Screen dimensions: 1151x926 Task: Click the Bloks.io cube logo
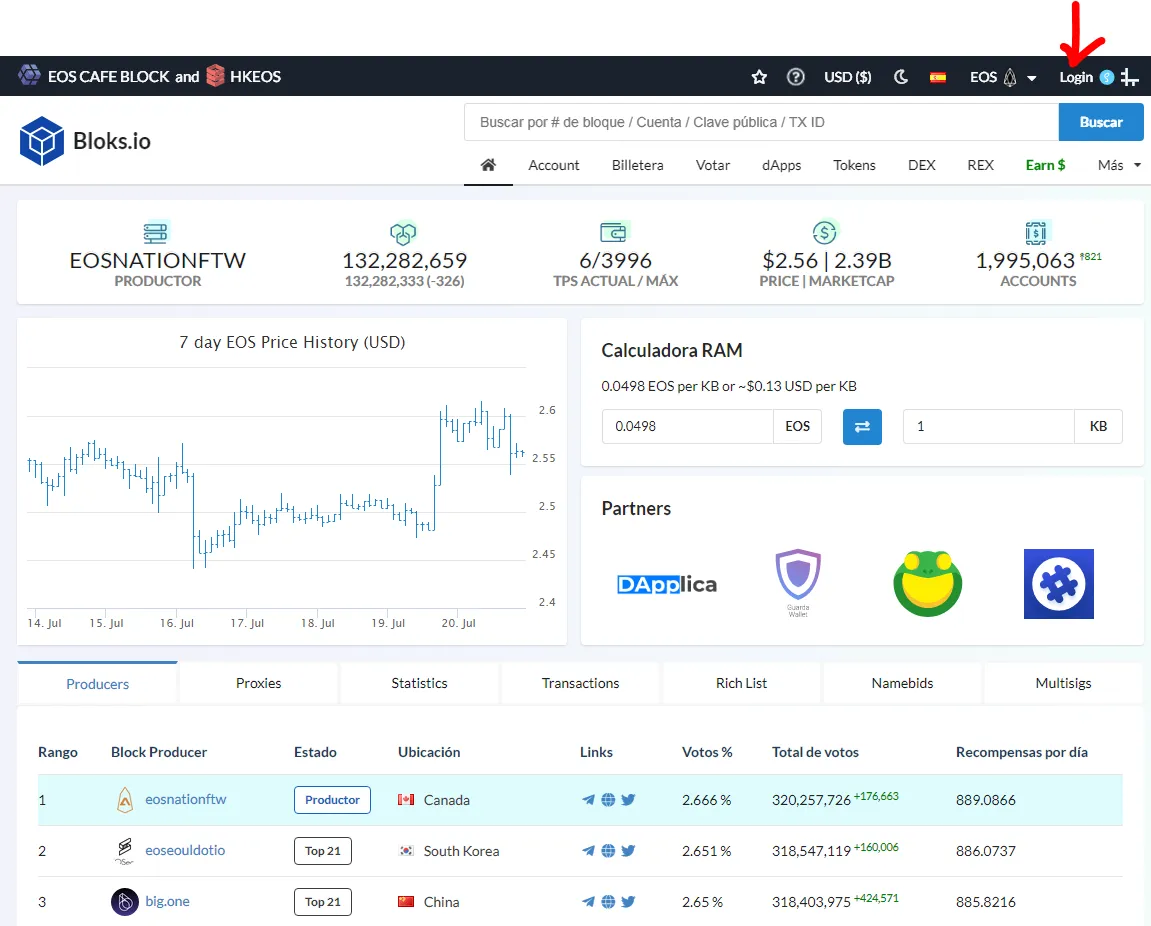coord(42,141)
